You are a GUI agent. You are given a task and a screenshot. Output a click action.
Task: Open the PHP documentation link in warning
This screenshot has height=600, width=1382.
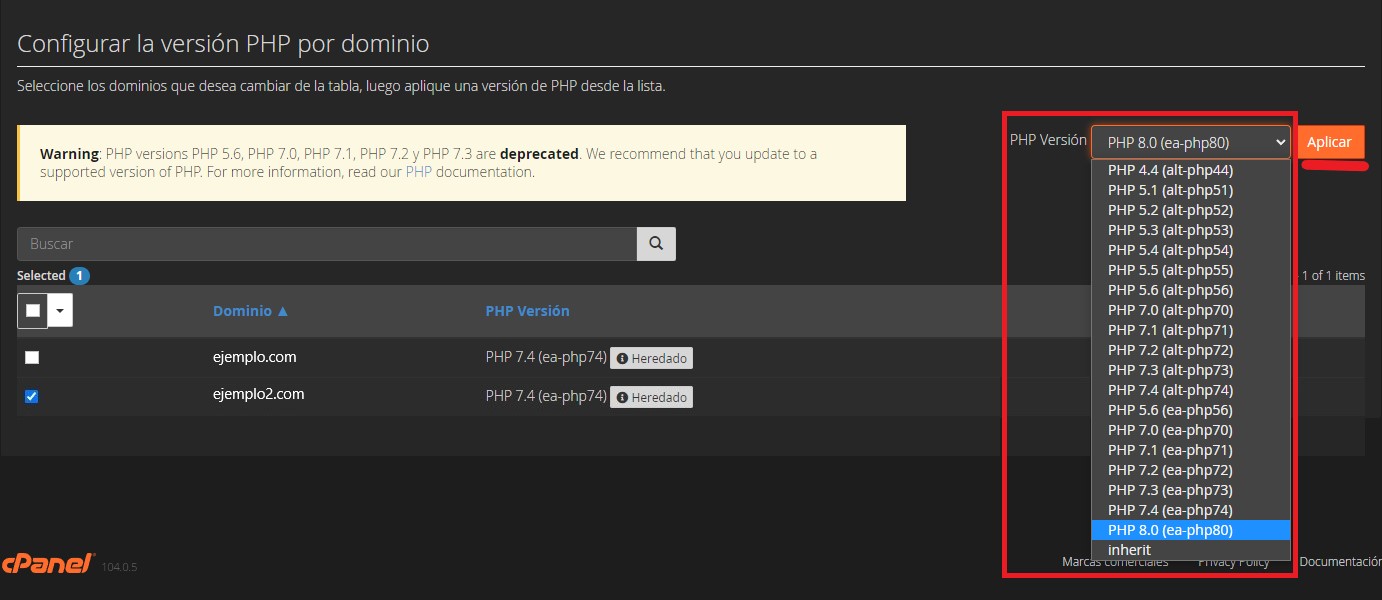point(418,172)
